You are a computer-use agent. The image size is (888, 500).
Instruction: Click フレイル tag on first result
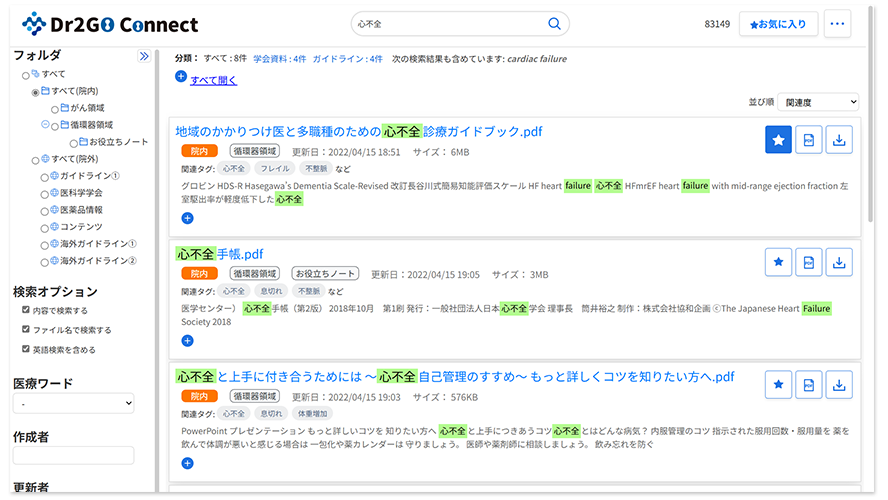point(275,169)
